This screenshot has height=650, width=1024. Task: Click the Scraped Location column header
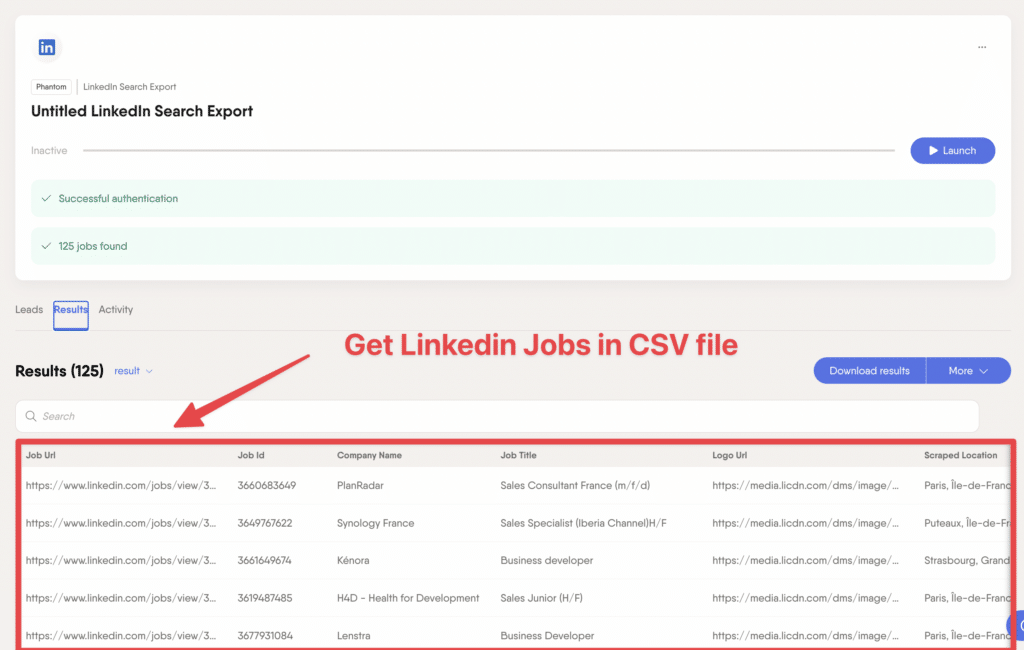[x=960, y=455]
